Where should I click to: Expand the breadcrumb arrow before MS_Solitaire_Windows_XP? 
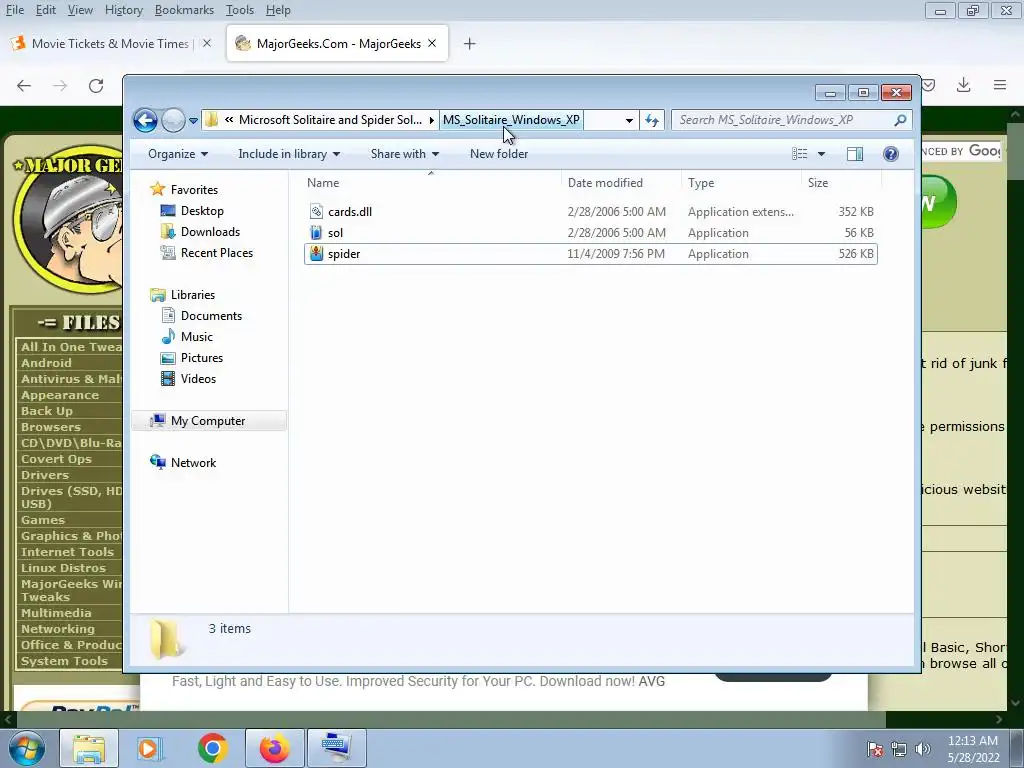coord(432,120)
